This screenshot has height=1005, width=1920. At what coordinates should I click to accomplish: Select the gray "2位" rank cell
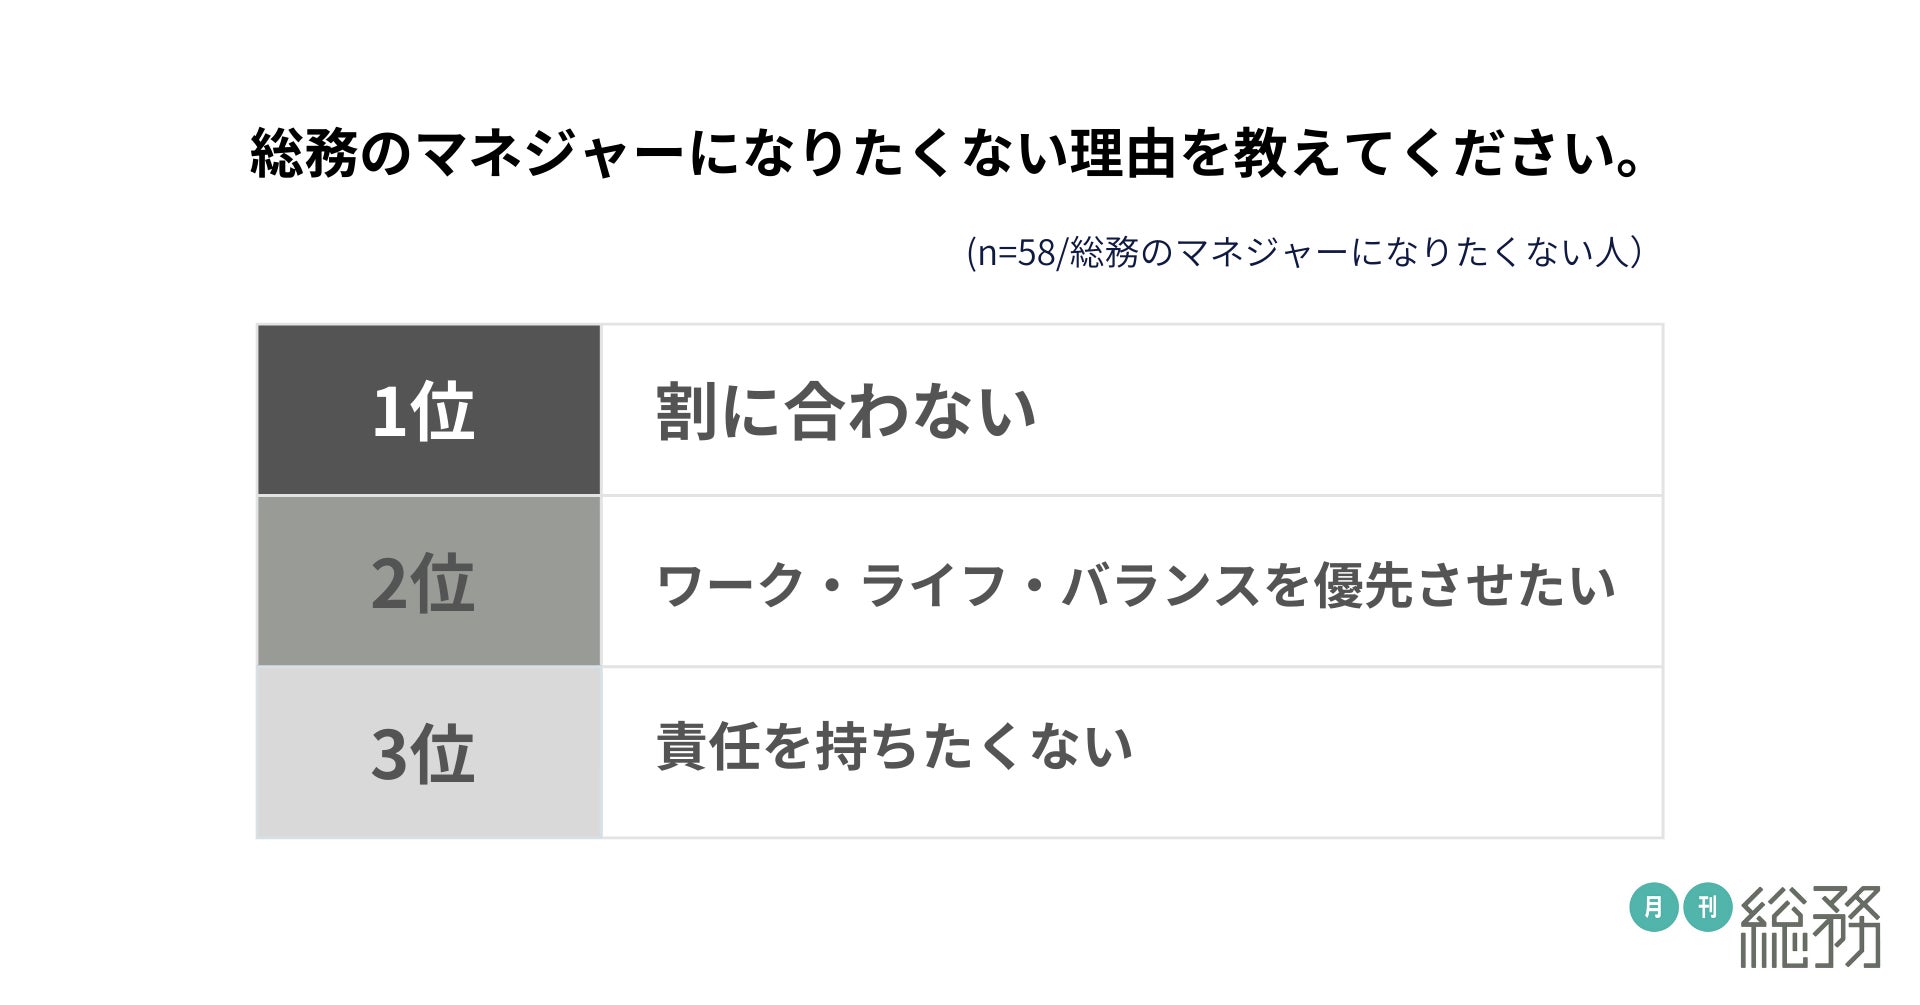point(428,582)
